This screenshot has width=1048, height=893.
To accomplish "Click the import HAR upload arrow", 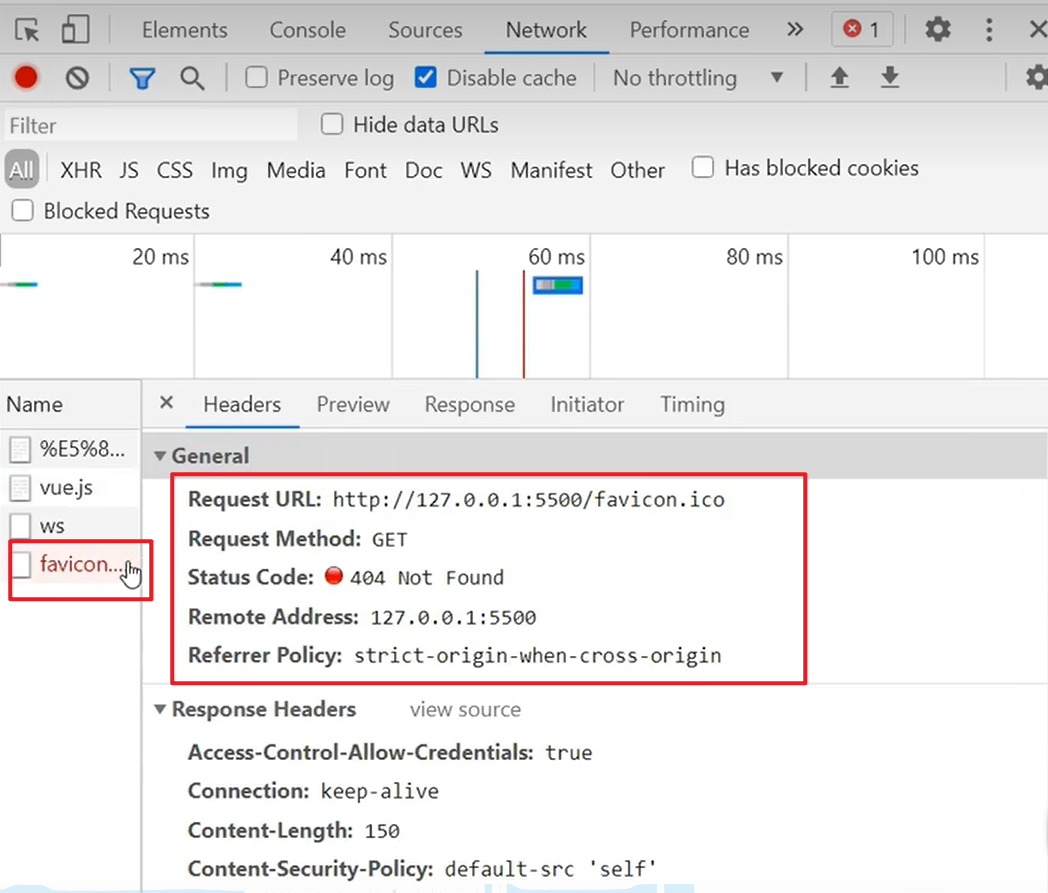I will (x=840, y=78).
